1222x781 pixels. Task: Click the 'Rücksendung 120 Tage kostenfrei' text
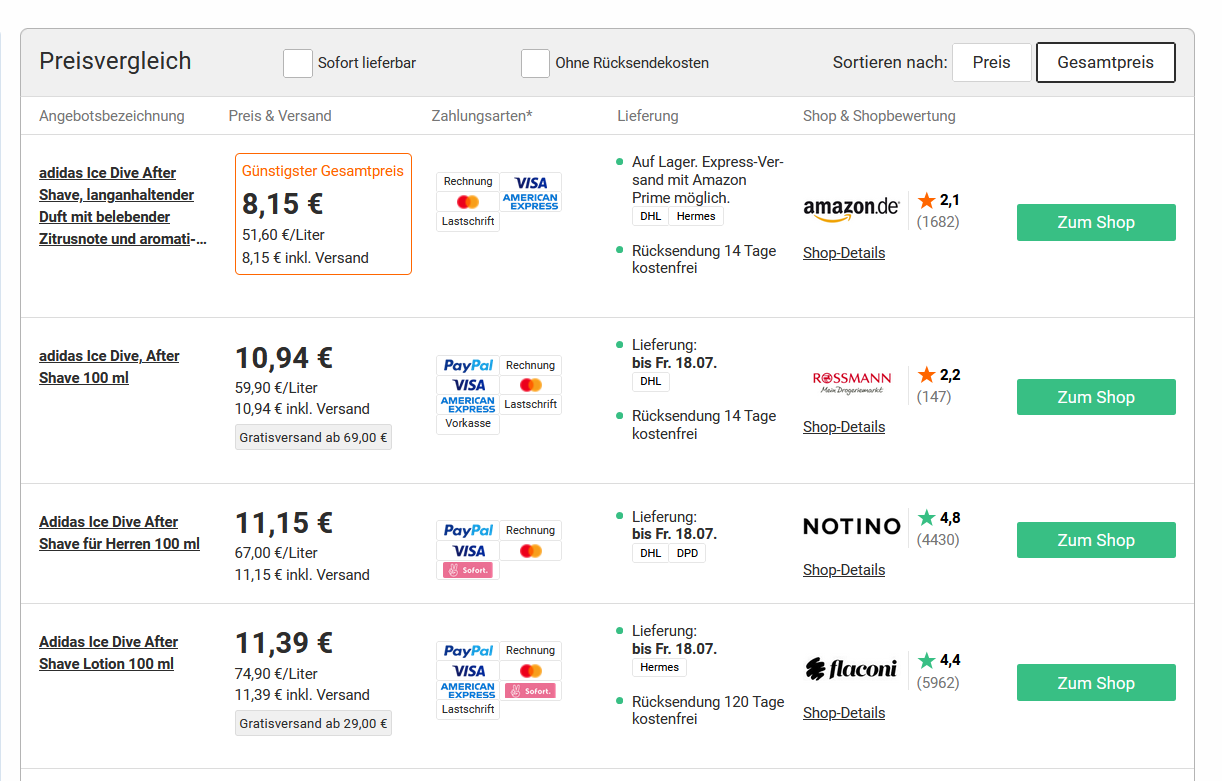coord(708,710)
